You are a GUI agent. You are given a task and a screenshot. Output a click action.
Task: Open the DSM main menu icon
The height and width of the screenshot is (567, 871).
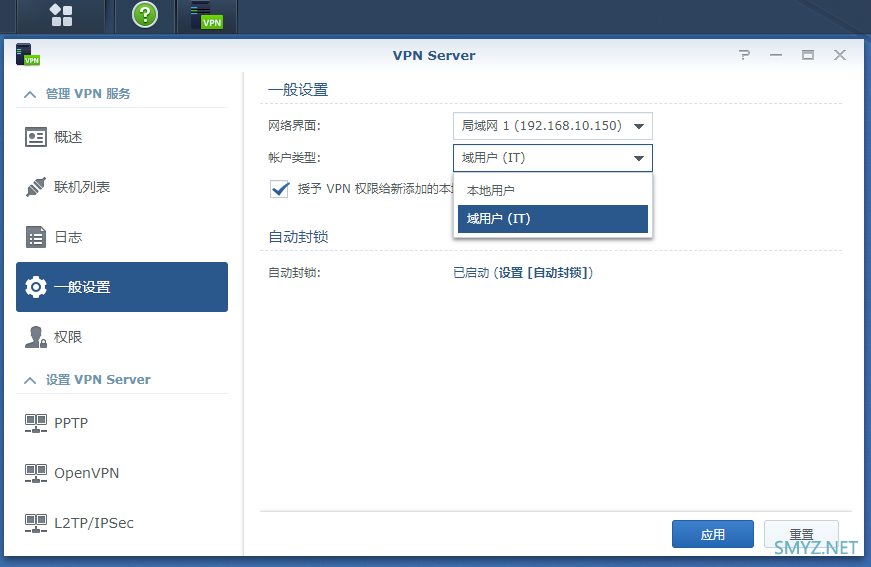[61, 15]
